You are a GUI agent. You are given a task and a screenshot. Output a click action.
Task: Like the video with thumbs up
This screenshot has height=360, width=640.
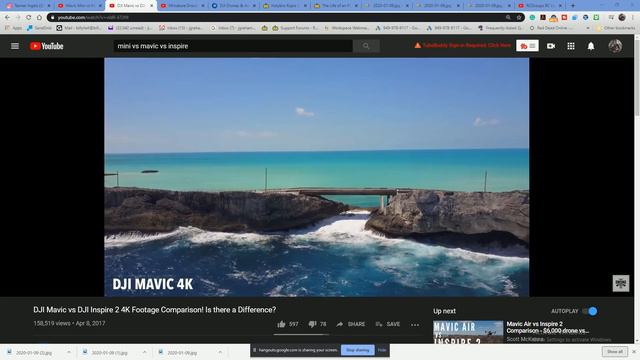pyautogui.click(x=281, y=324)
